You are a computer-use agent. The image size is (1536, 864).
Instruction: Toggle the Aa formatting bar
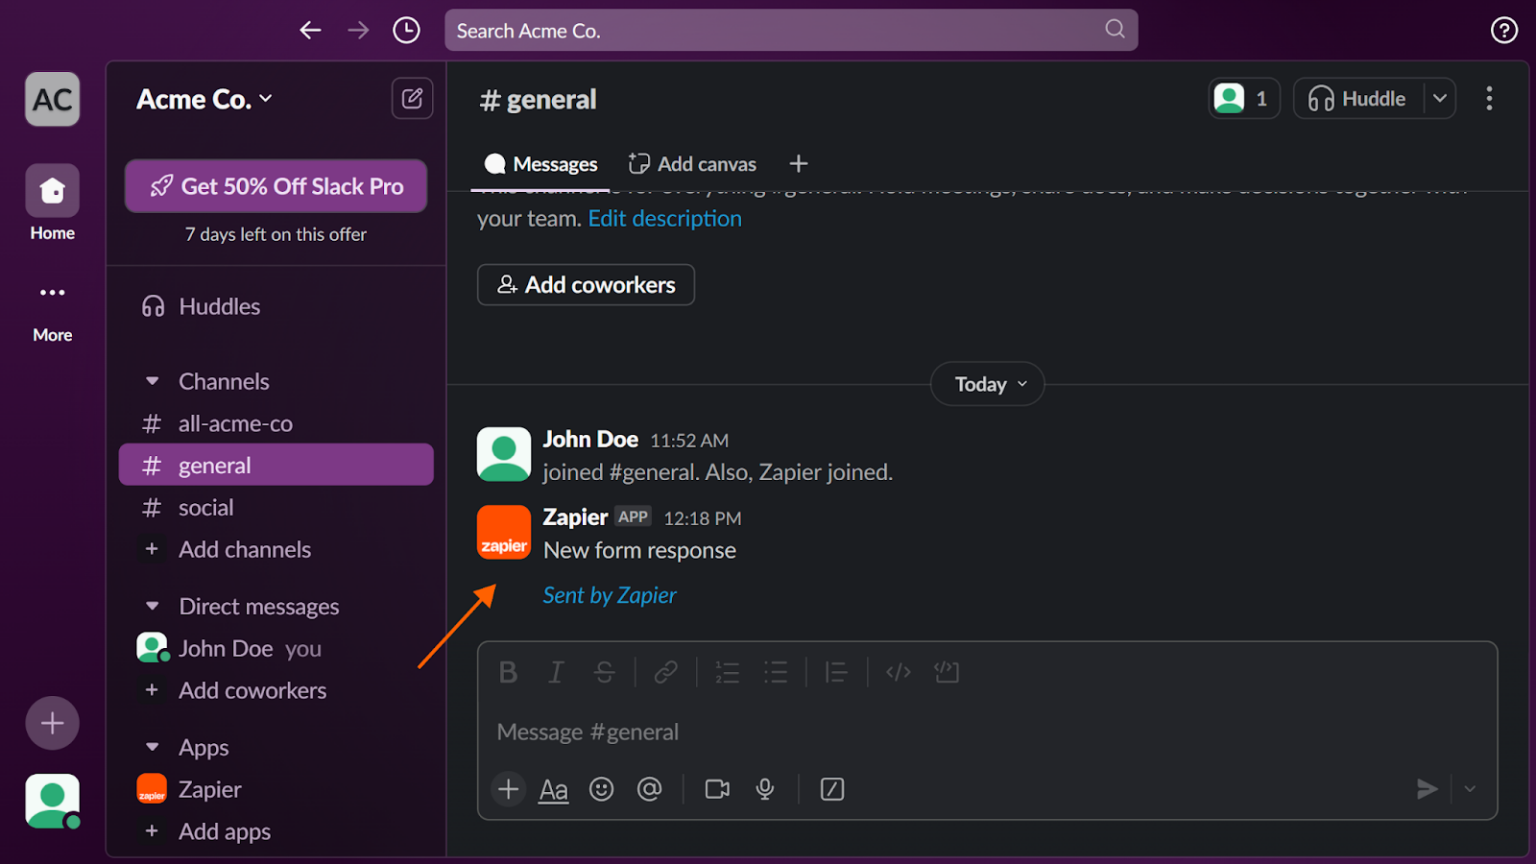click(x=553, y=789)
